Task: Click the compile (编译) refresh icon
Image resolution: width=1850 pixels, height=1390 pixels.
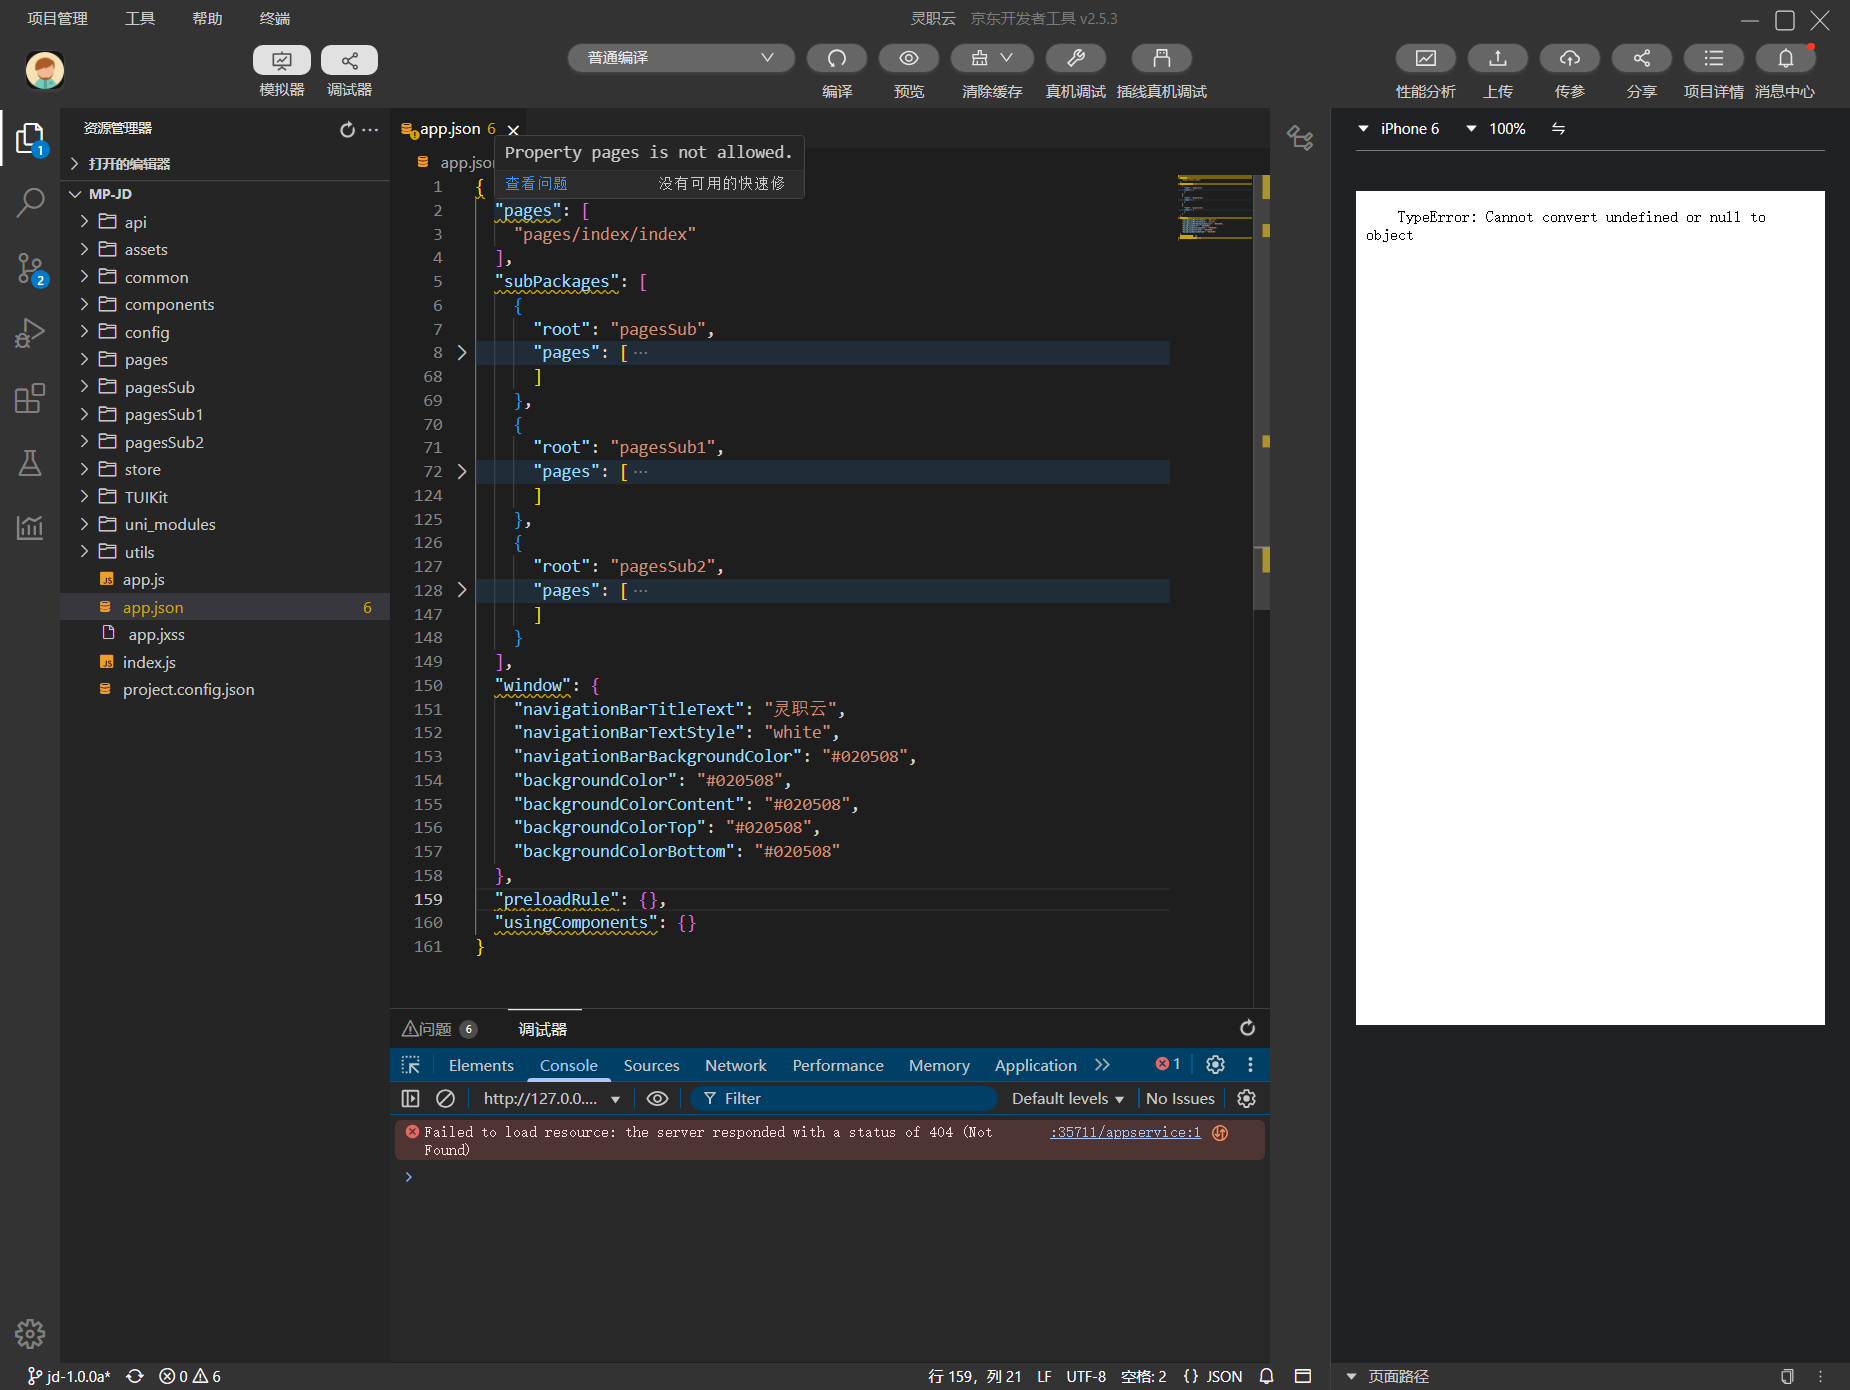Action: point(836,59)
